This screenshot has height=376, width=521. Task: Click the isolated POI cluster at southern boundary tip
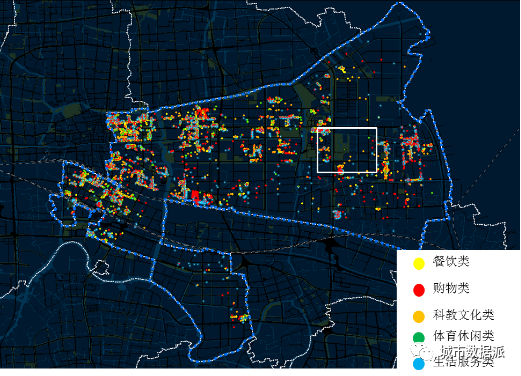coord(240,318)
